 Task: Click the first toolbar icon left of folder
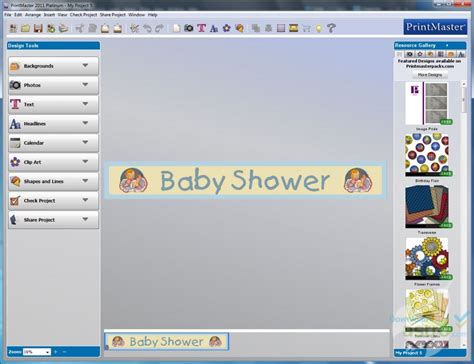pos(13,28)
